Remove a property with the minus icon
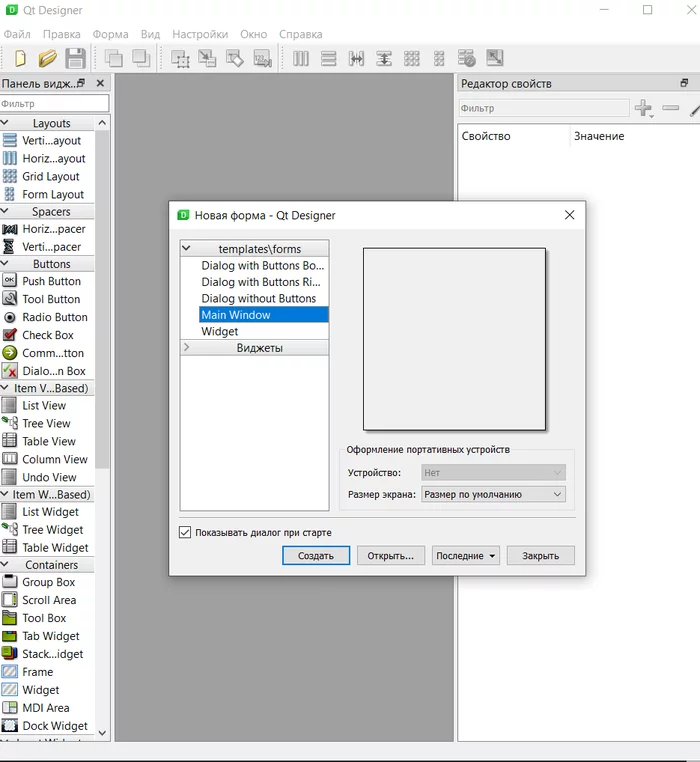Image resolution: width=700 pixels, height=762 pixels. pos(671,107)
